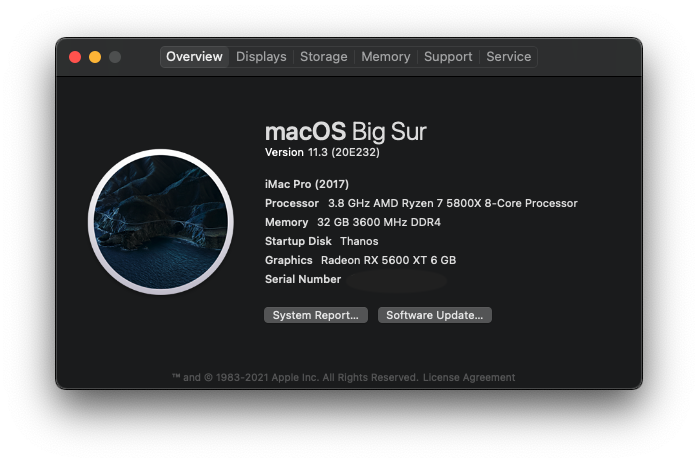Close the About This Mac window

(x=75, y=57)
